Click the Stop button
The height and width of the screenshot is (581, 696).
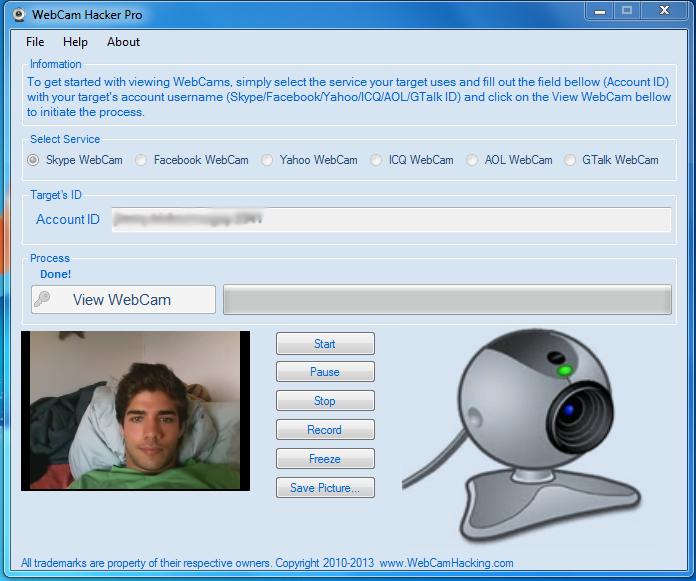(x=325, y=401)
